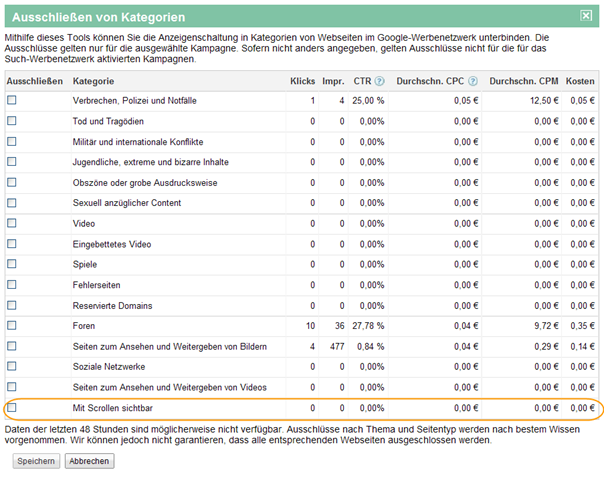Click the Klicks column header
Screen dimensions: 604x480
(302, 80)
